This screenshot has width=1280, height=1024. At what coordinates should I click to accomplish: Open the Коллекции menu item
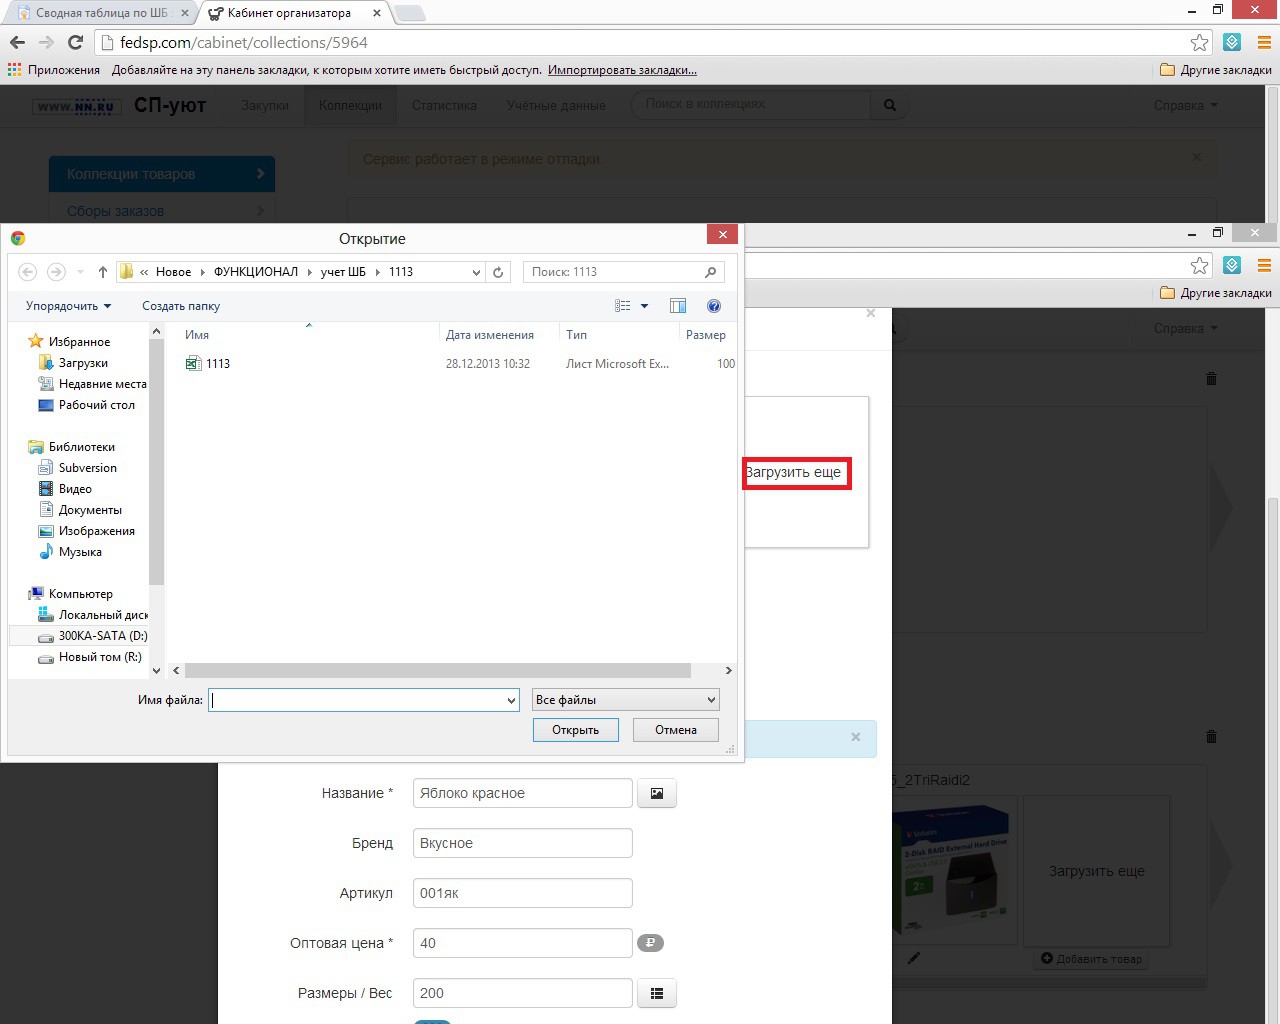350,105
